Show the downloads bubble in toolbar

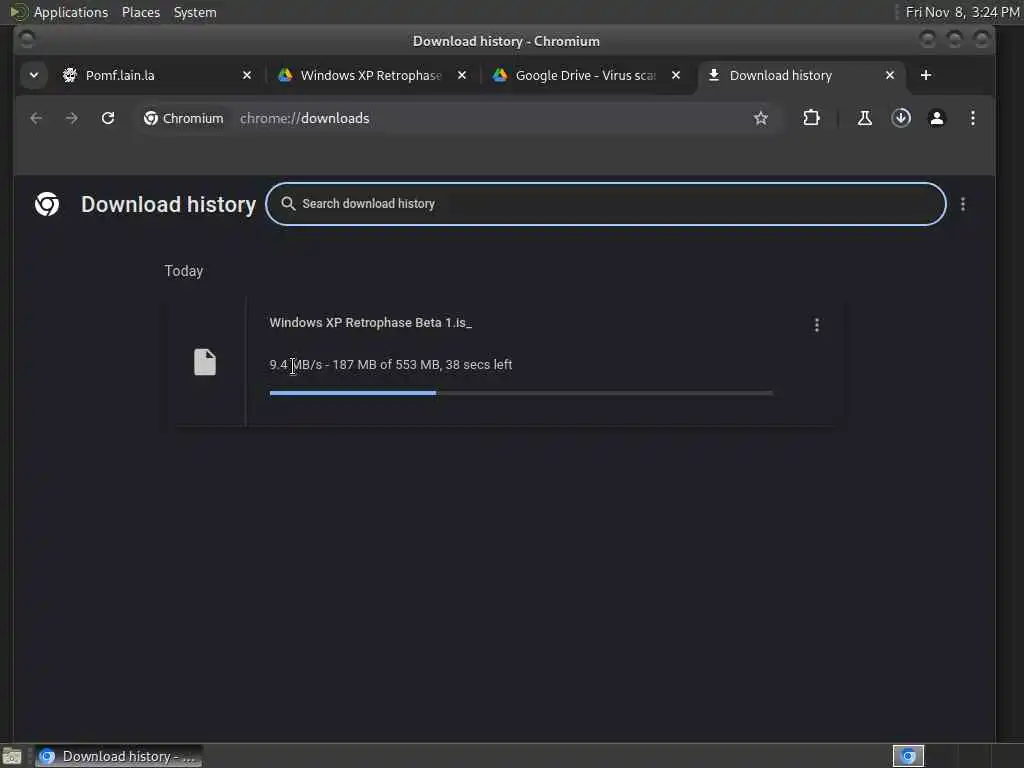tap(901, 118)
